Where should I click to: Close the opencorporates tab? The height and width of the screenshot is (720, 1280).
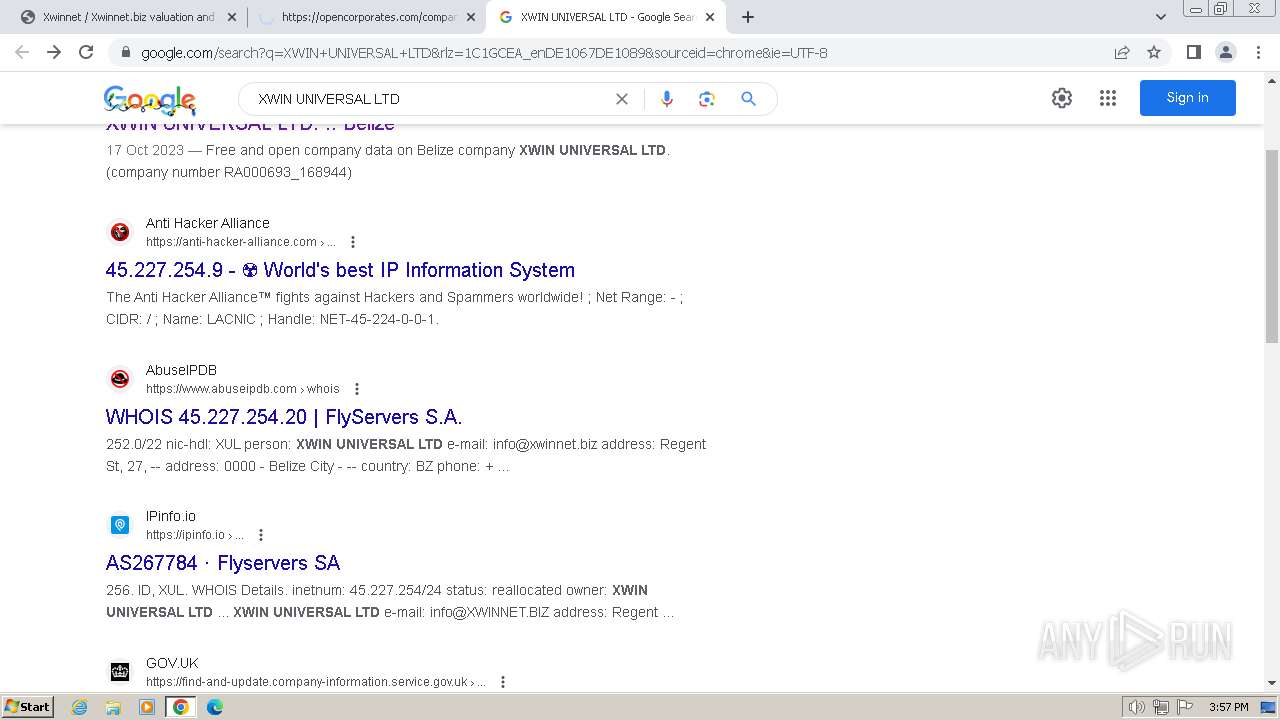click(x=470, y=17)
